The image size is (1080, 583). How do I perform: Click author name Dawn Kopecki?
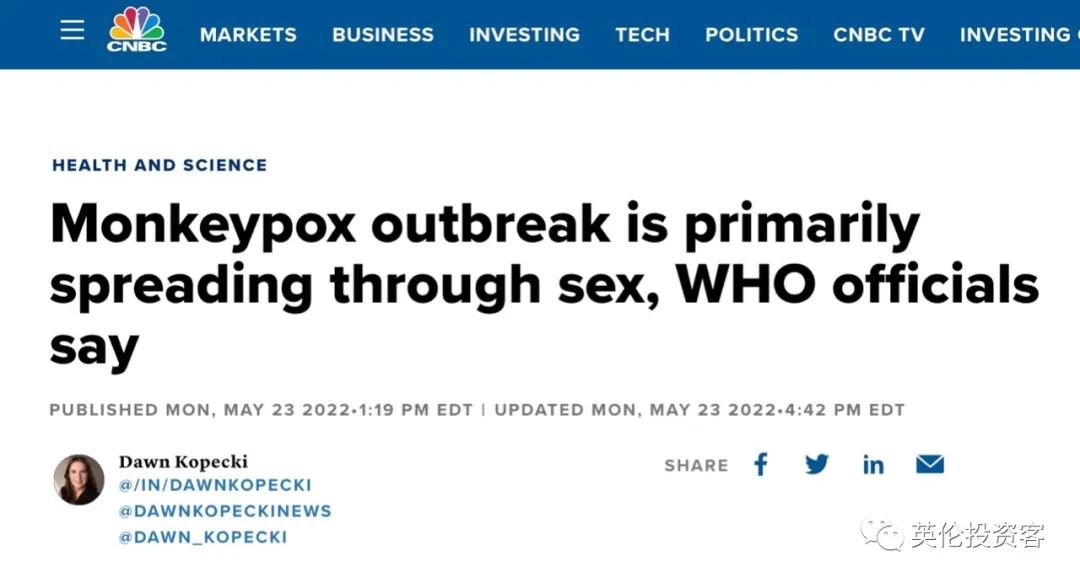click(183, 462)
